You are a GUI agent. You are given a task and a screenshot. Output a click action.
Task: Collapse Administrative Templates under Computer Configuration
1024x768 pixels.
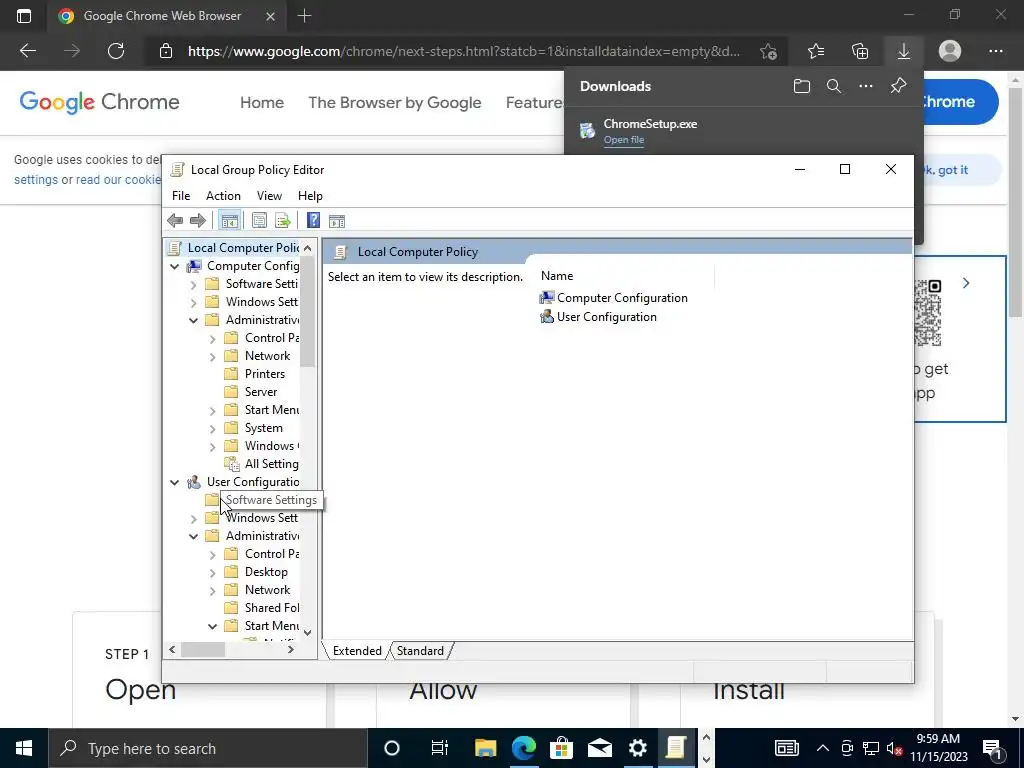tap(193, 321)
